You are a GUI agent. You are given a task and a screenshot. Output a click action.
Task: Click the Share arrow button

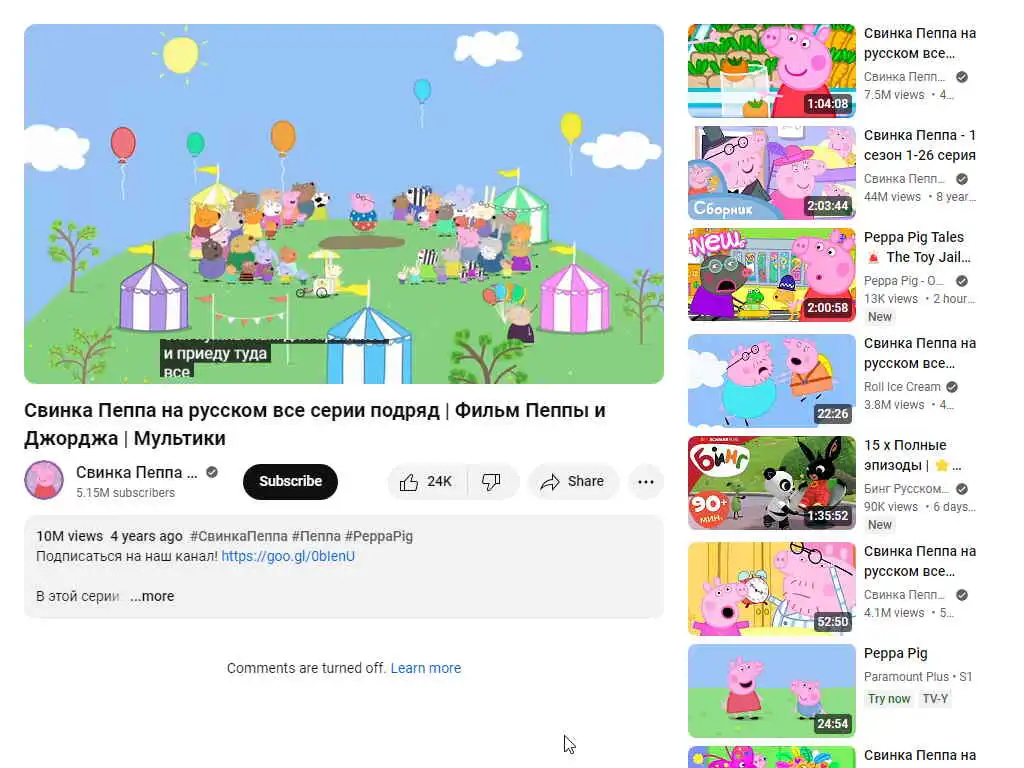573,482
